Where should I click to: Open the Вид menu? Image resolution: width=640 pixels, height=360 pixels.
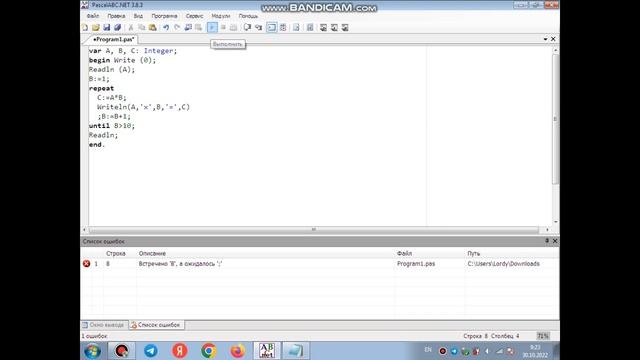click(138, 16)
